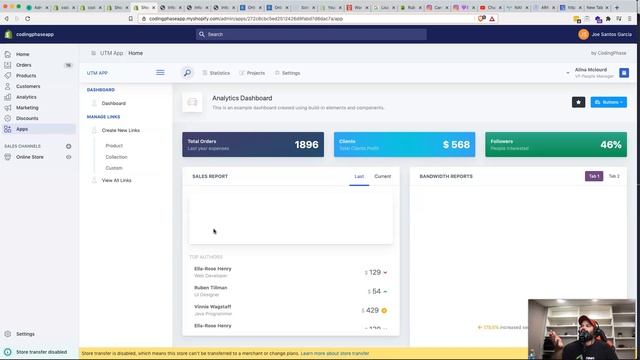Reload the page with browser refresh
Image resolution: width=640 pixels, height=360 pixels.
[x=28, y=19]
